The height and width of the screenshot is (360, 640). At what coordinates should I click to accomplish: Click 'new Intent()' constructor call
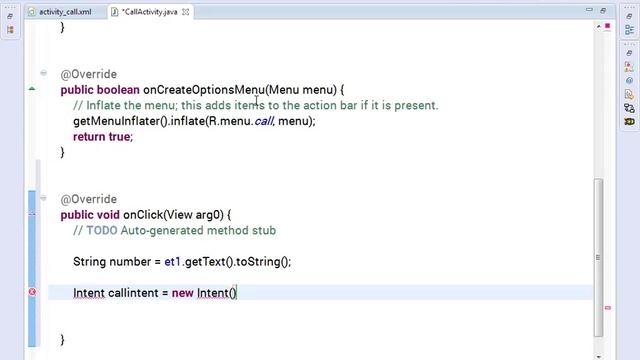point(204,293)
